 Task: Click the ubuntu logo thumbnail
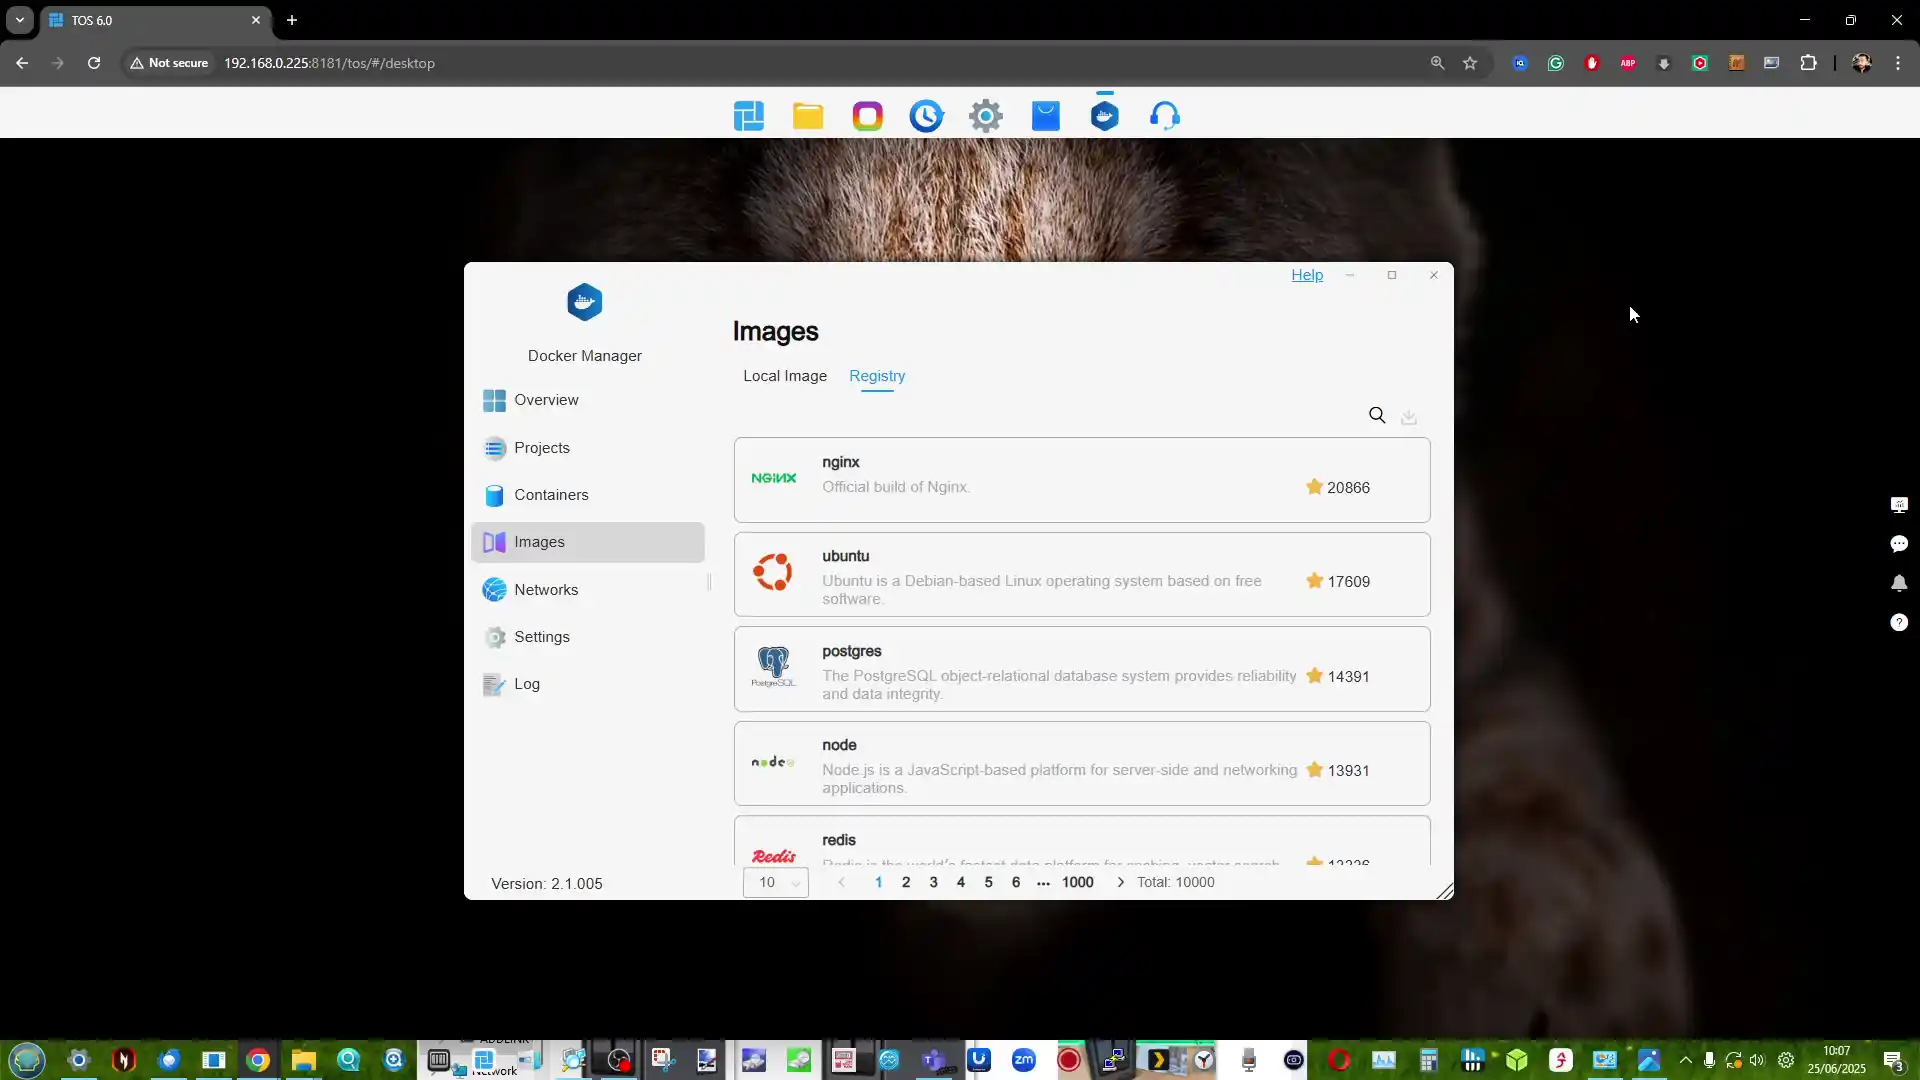(773, 572)
